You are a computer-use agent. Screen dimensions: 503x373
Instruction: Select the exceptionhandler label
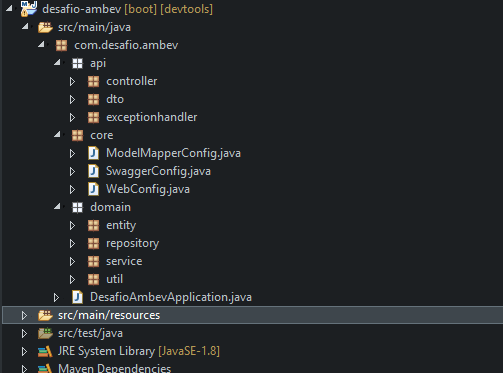(152, 117)
